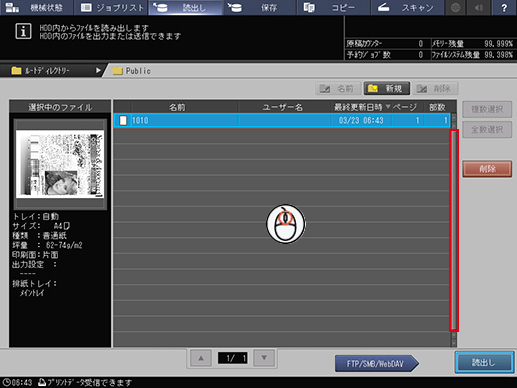Click the speaker volume icon

pos(479,7)
